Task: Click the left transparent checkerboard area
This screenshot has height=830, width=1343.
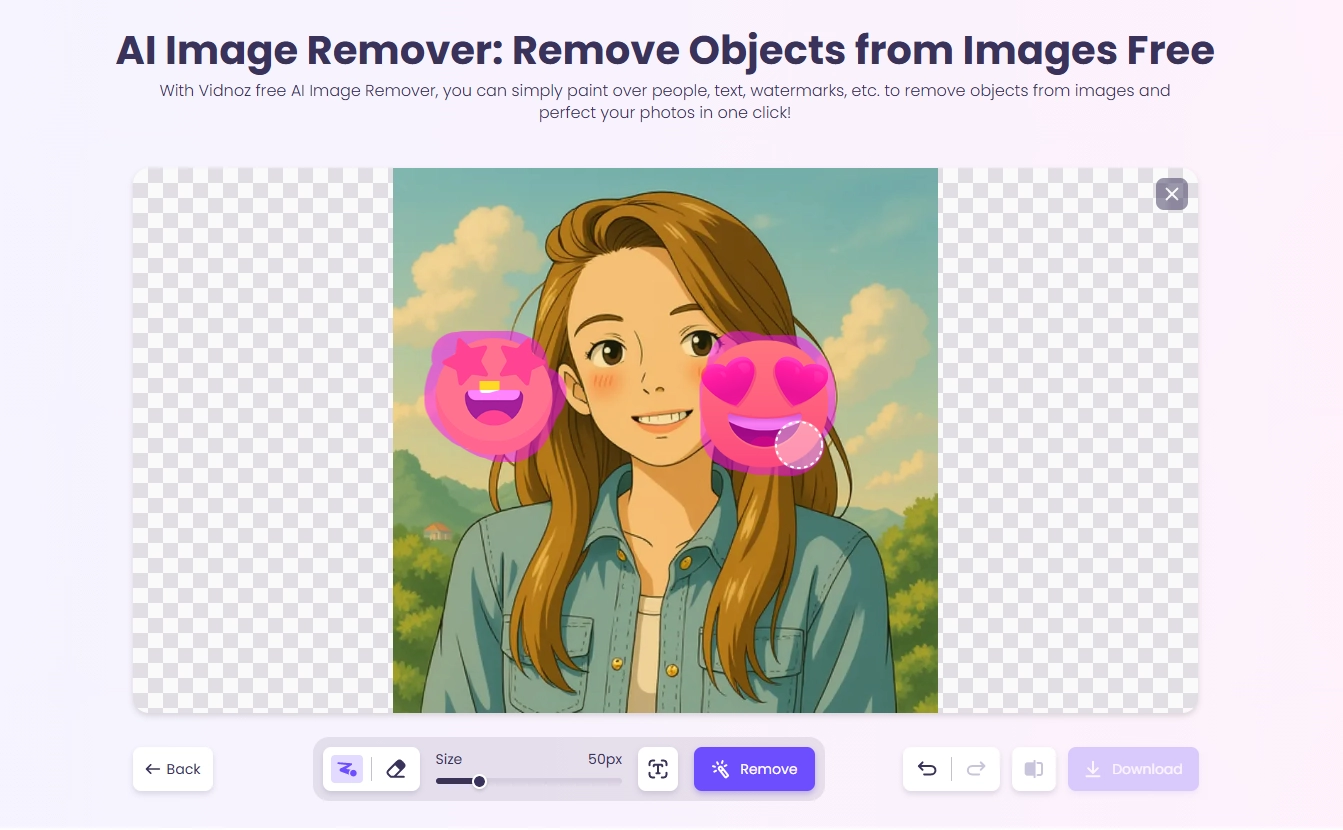Action: coord(262,440)
